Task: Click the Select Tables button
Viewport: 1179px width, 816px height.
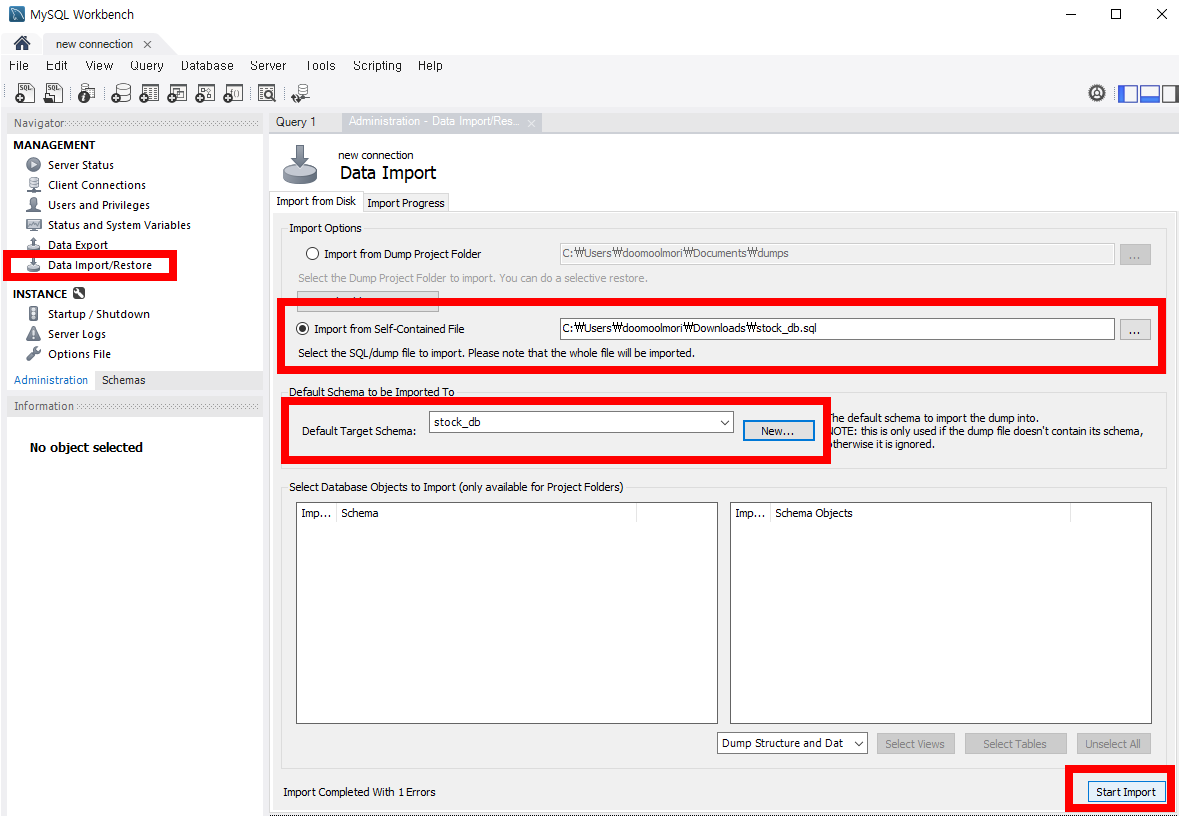Action: [1014, 744]
